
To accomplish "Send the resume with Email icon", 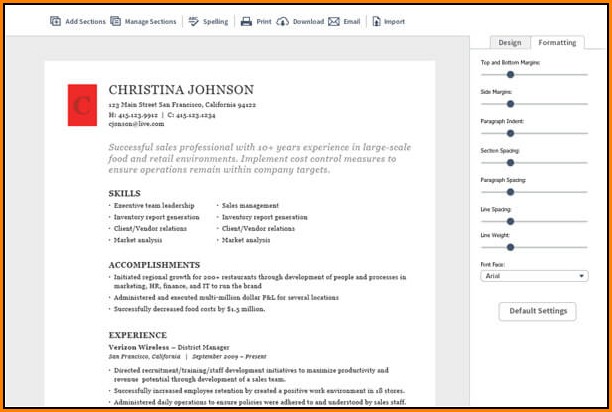I will [334, 21].
